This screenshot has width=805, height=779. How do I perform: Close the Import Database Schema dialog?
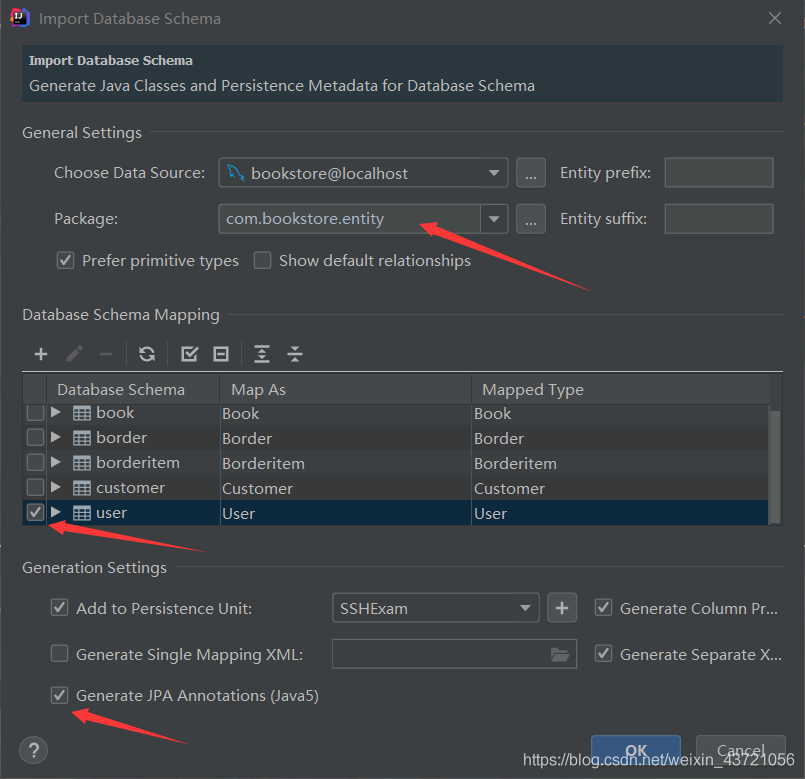(775, 18)
